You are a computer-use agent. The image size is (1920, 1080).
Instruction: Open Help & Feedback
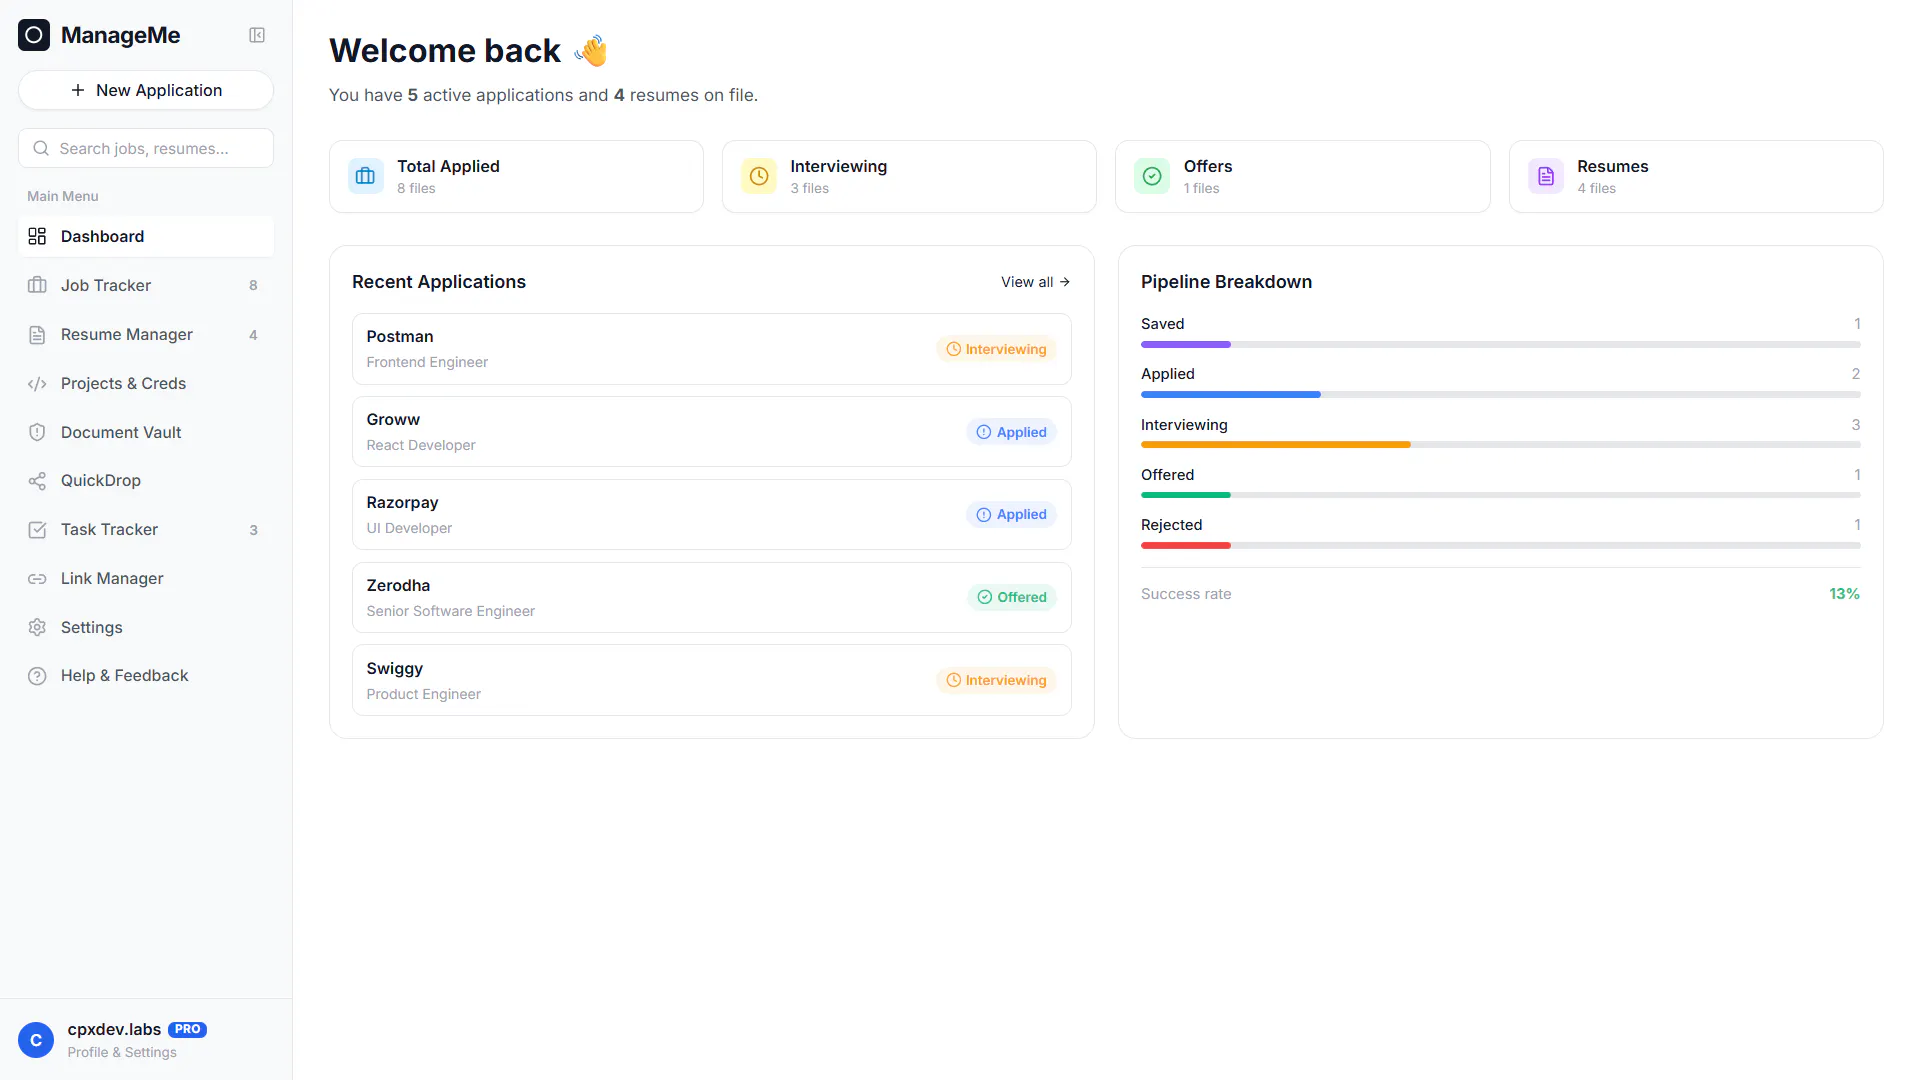[146, 676]
